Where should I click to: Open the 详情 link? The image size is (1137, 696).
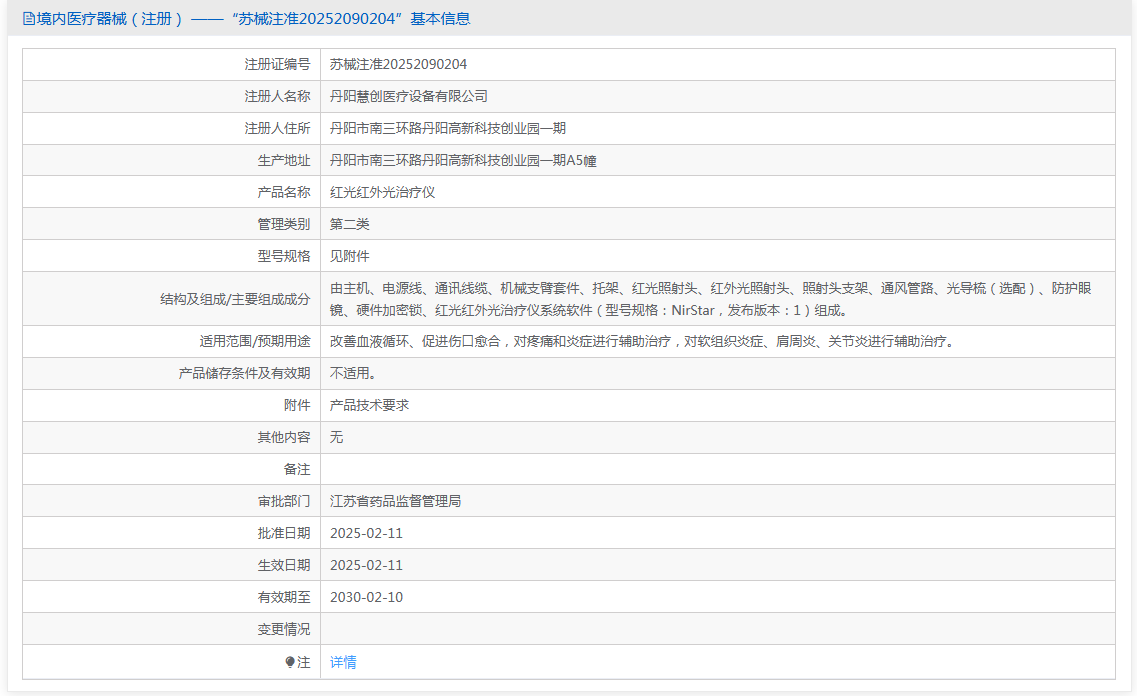click(343, 662)
